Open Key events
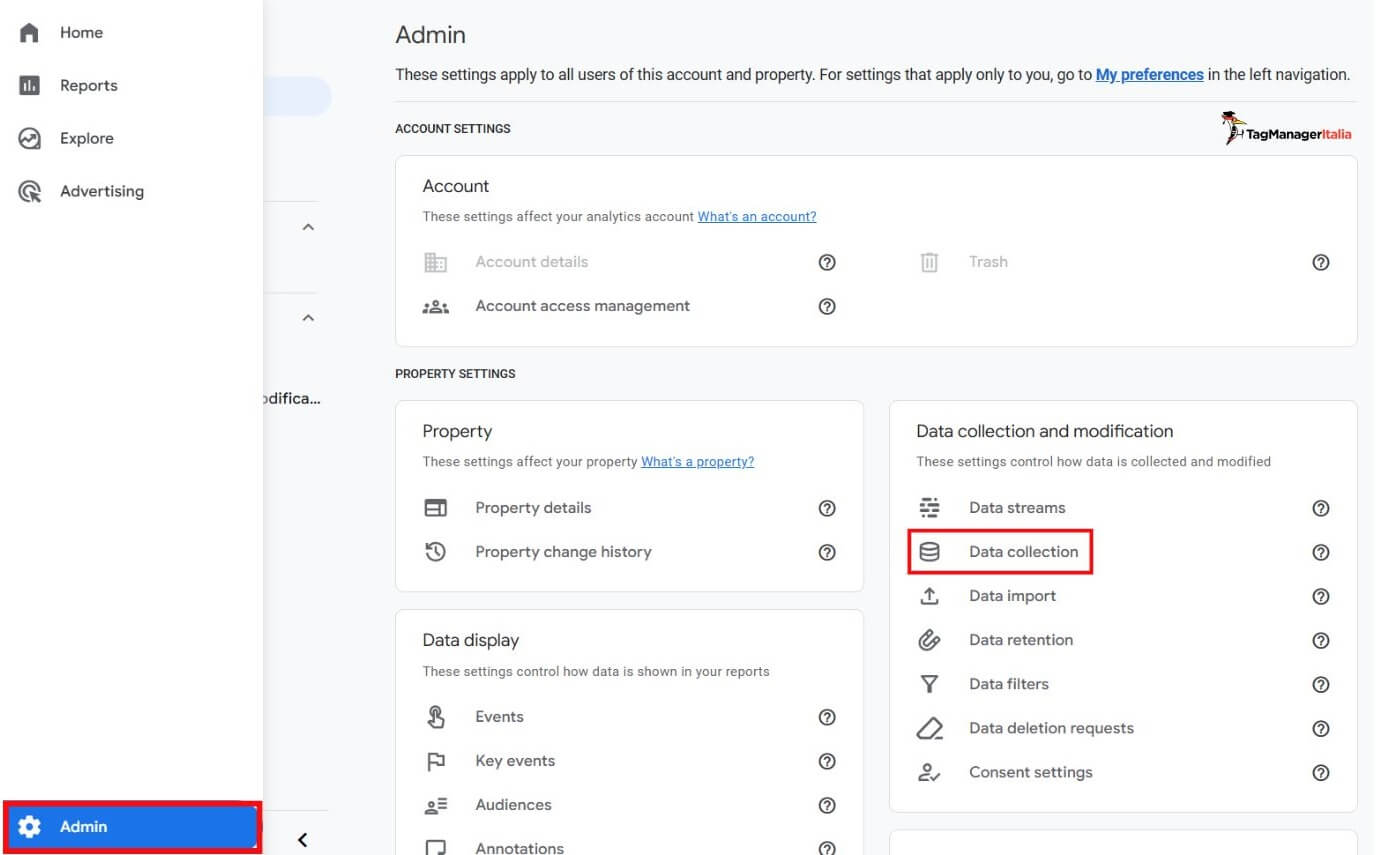Screen dimensions: 1381x855 tap(515, 761)
